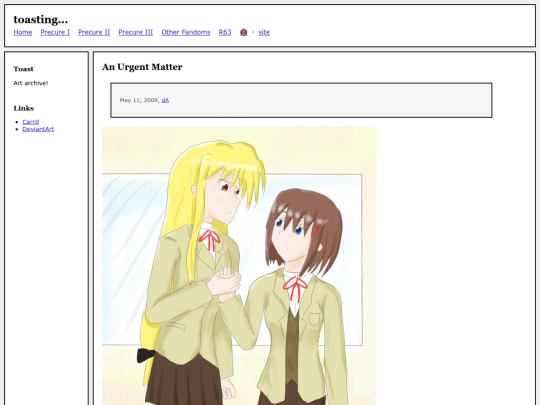Click the small red circular icon in nav
This screenshot has height=405, width=540.
[x=243, y=32]
